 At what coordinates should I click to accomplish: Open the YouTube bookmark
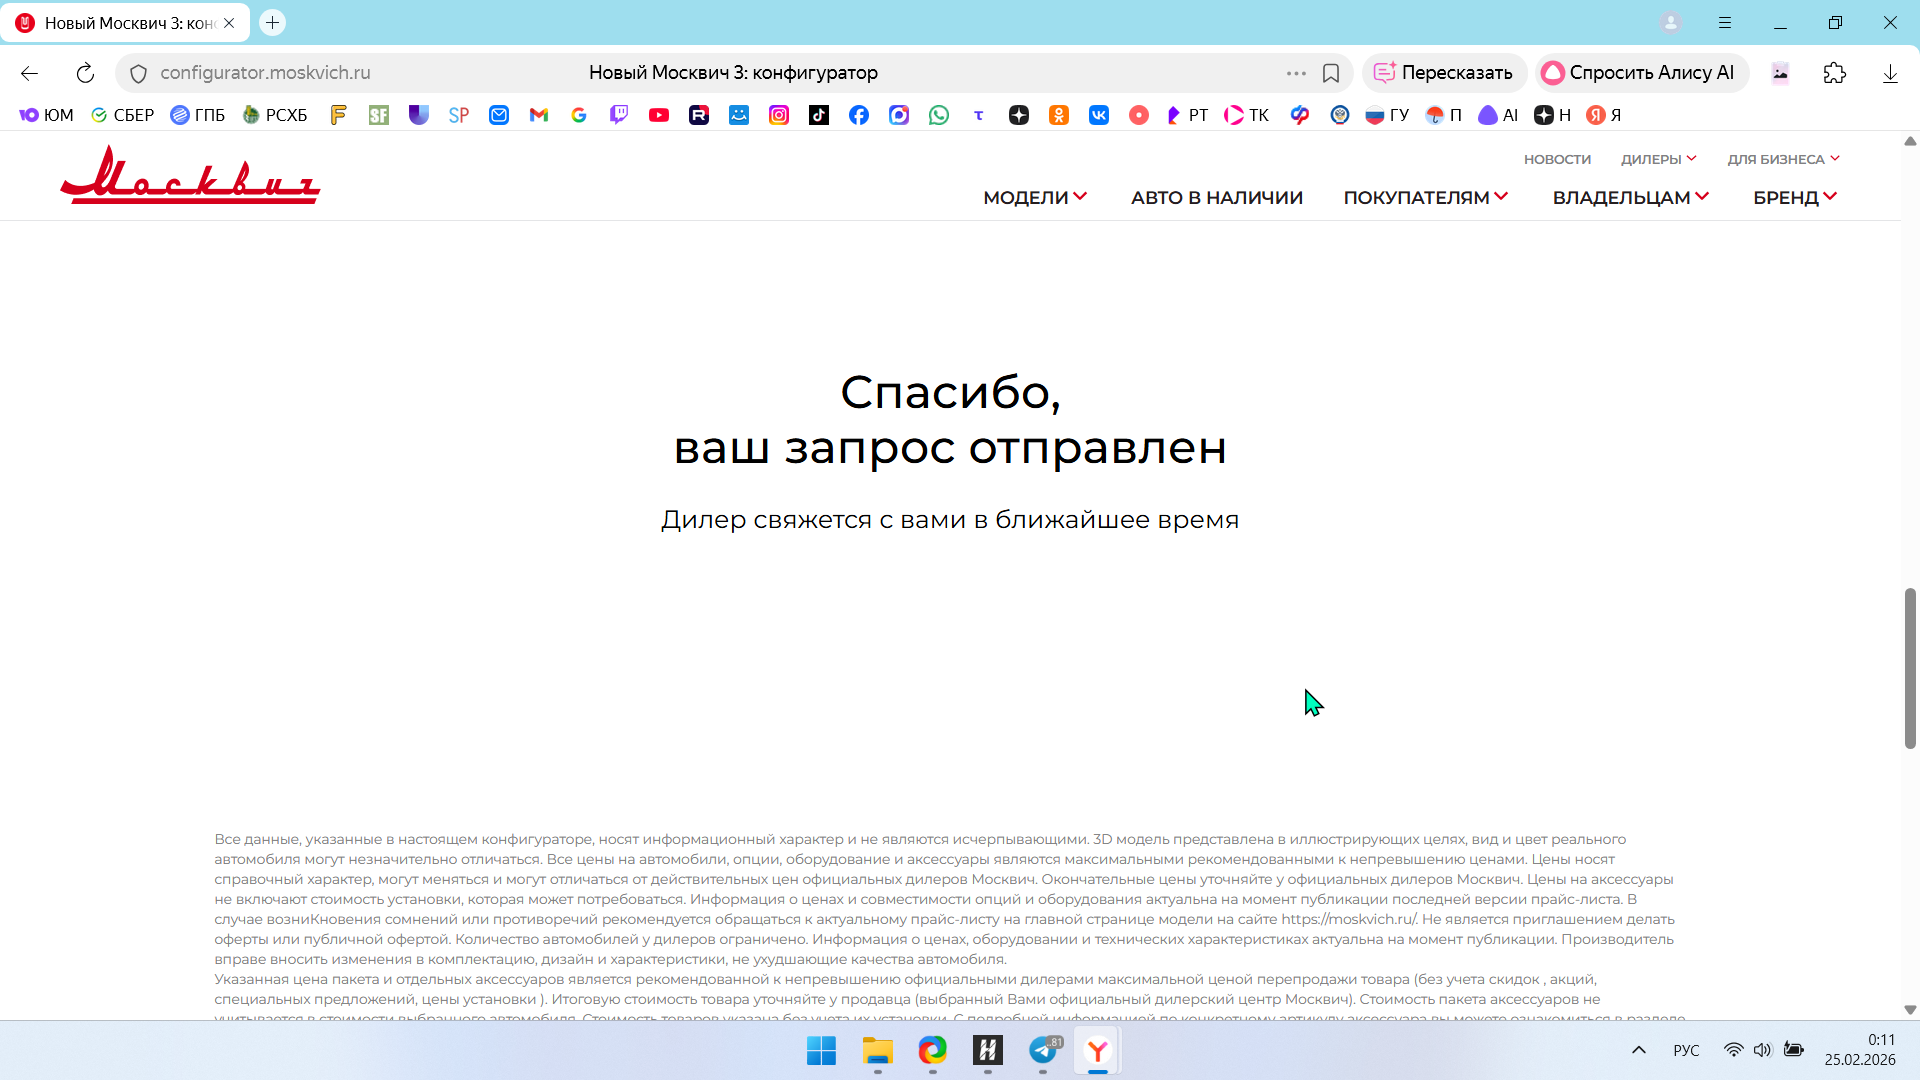point(658,115)
